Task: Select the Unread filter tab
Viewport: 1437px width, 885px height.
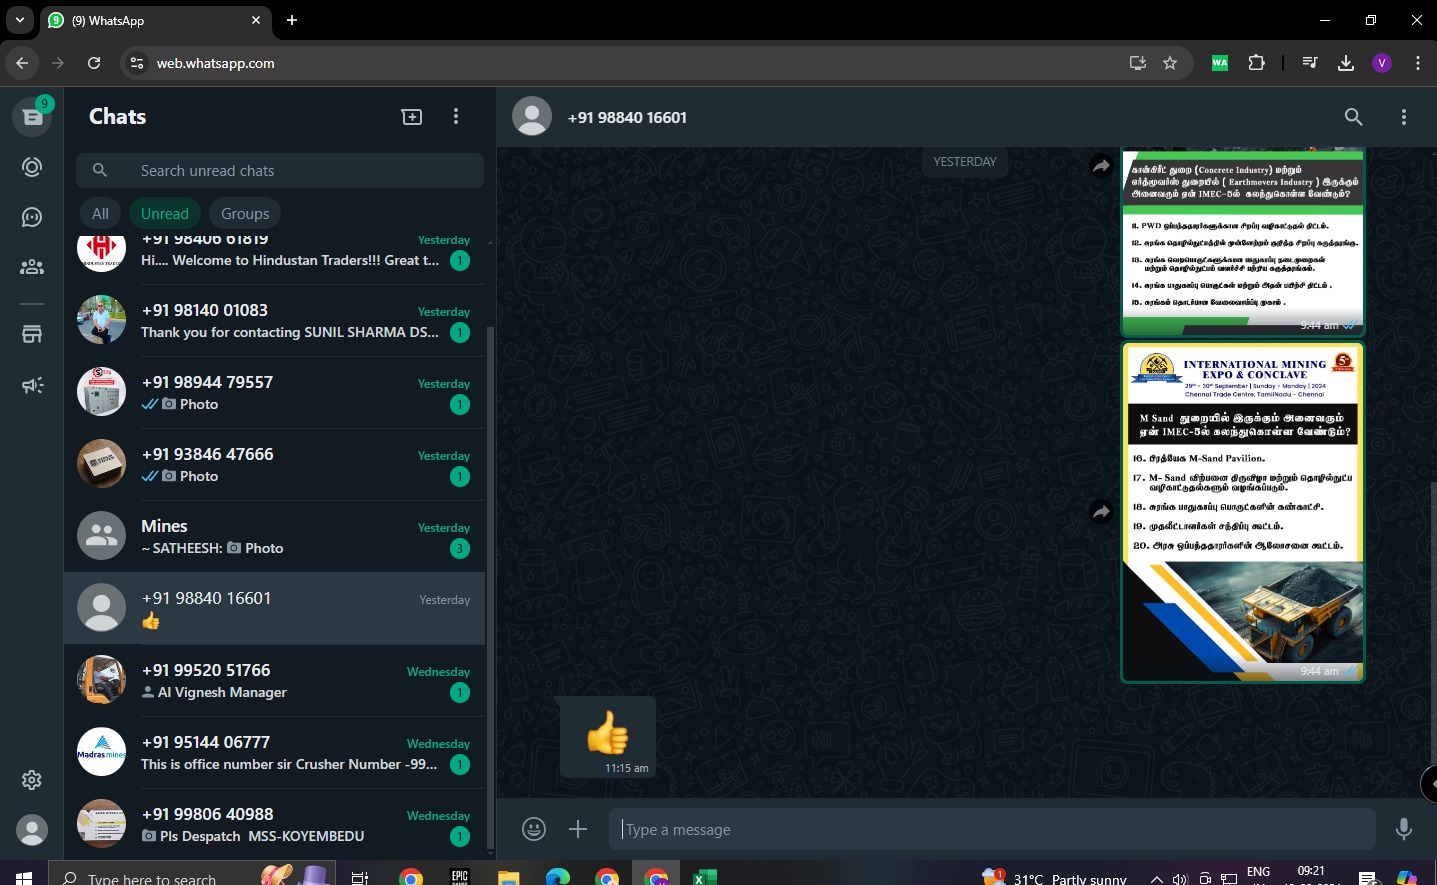Action: (x=165, y=214)
